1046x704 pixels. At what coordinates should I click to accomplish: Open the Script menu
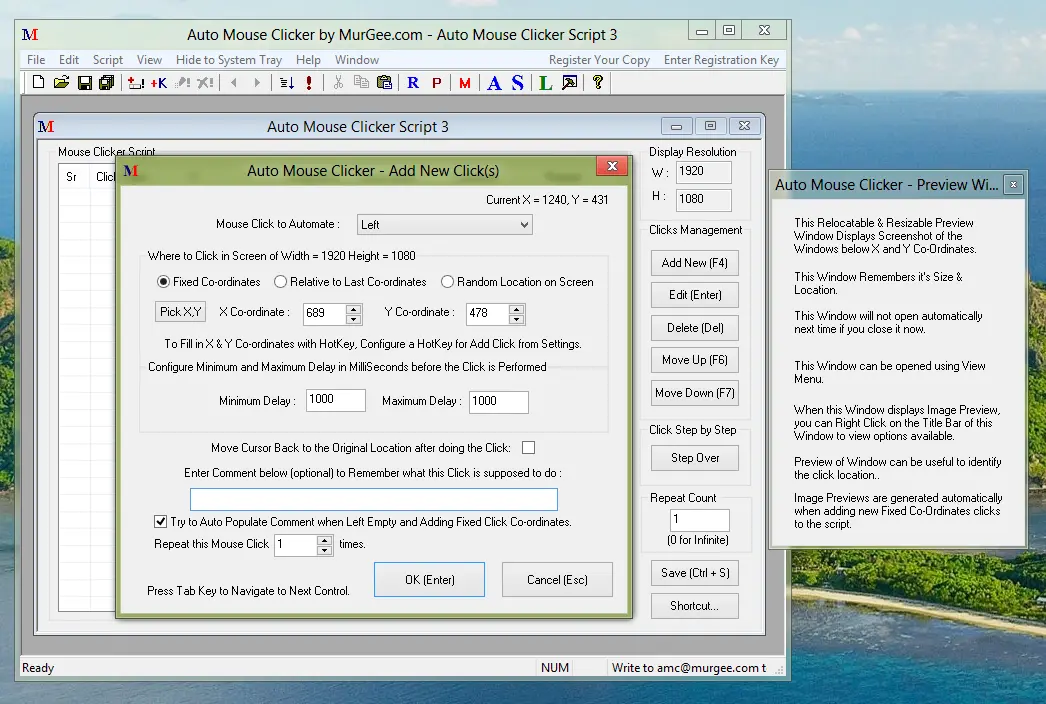[x=108, y=60]
